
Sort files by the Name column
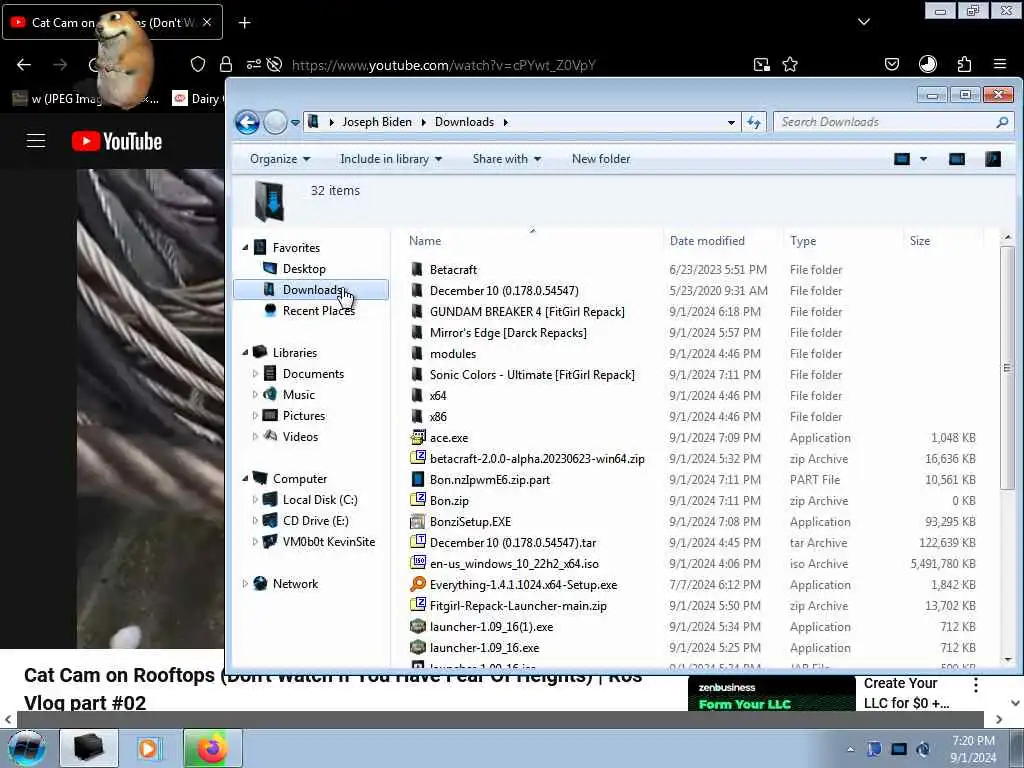coord(425,241)
